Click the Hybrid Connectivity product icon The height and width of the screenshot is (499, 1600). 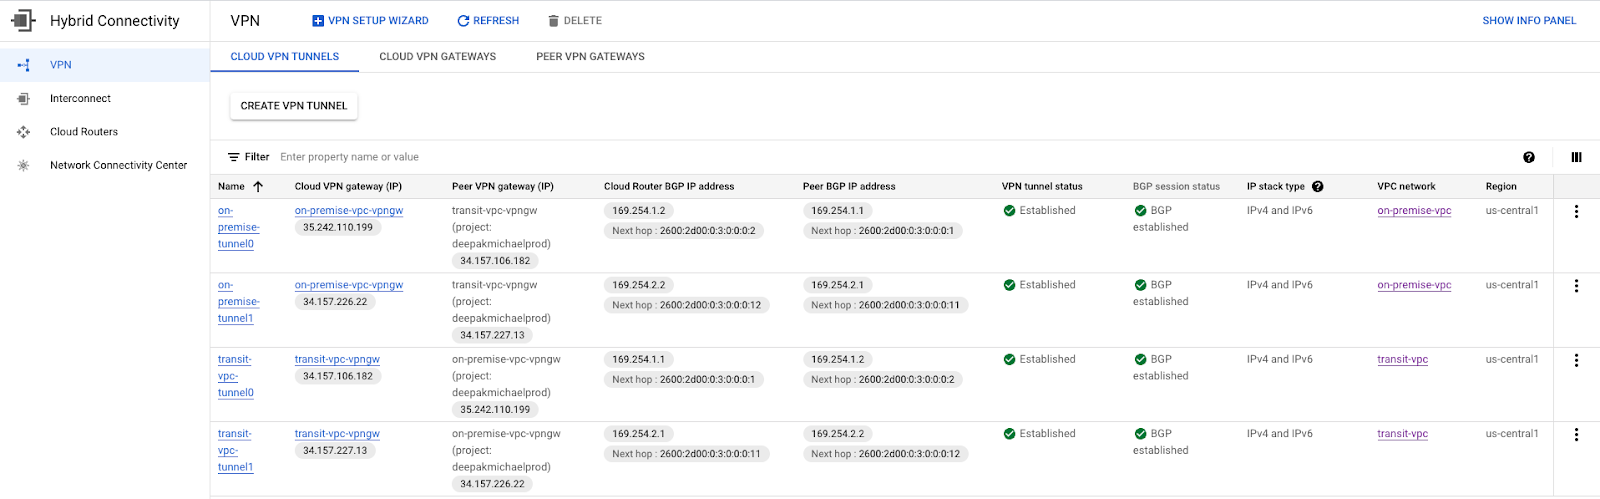[23, 21]
